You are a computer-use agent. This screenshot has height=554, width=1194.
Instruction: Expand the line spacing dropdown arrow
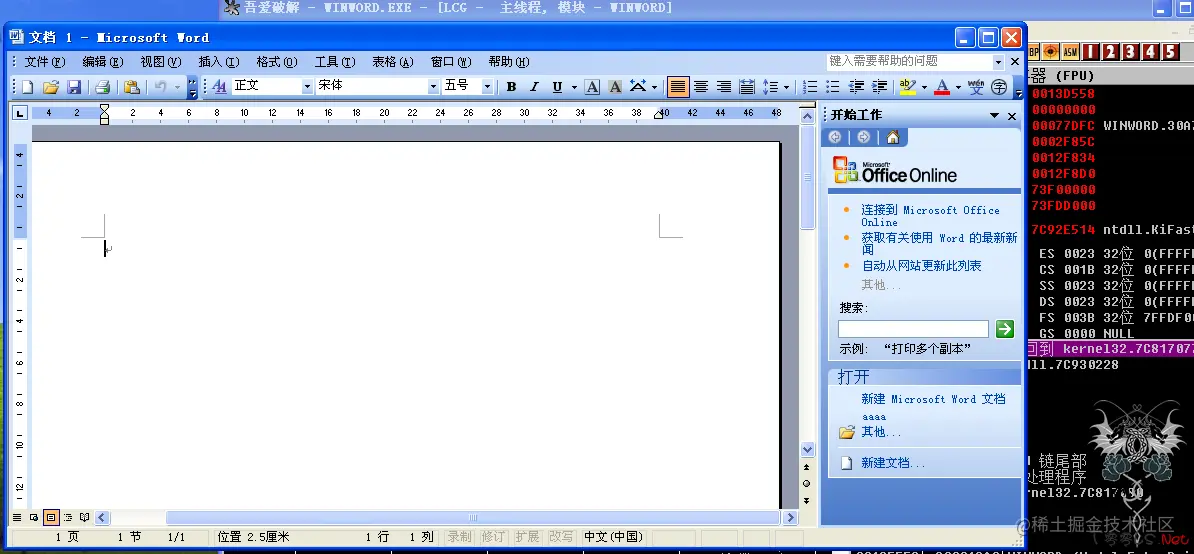point(787,88)
